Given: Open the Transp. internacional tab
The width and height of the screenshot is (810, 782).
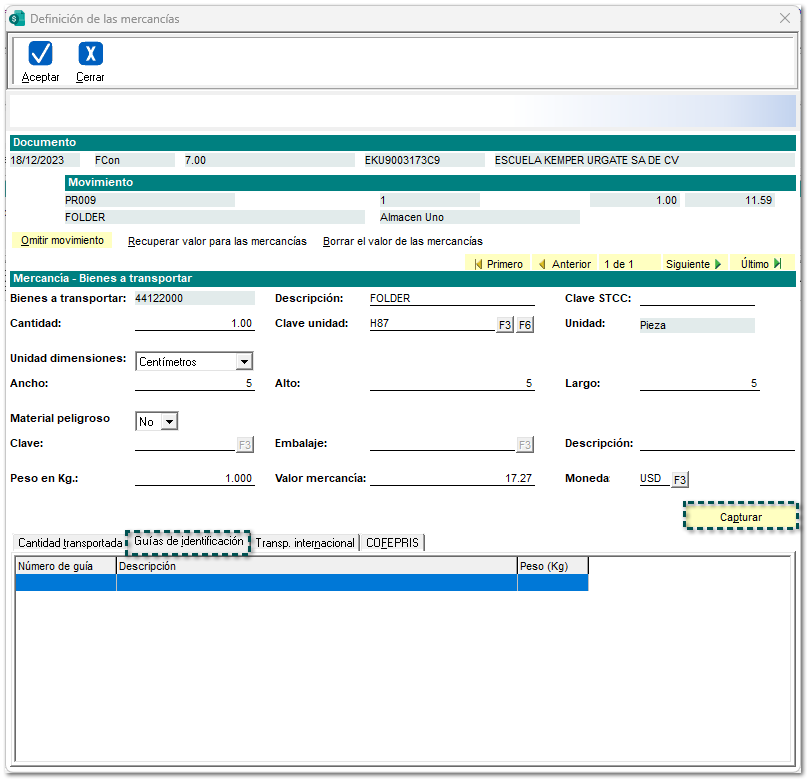Looking at the screenshot, I should click(305, 543).
